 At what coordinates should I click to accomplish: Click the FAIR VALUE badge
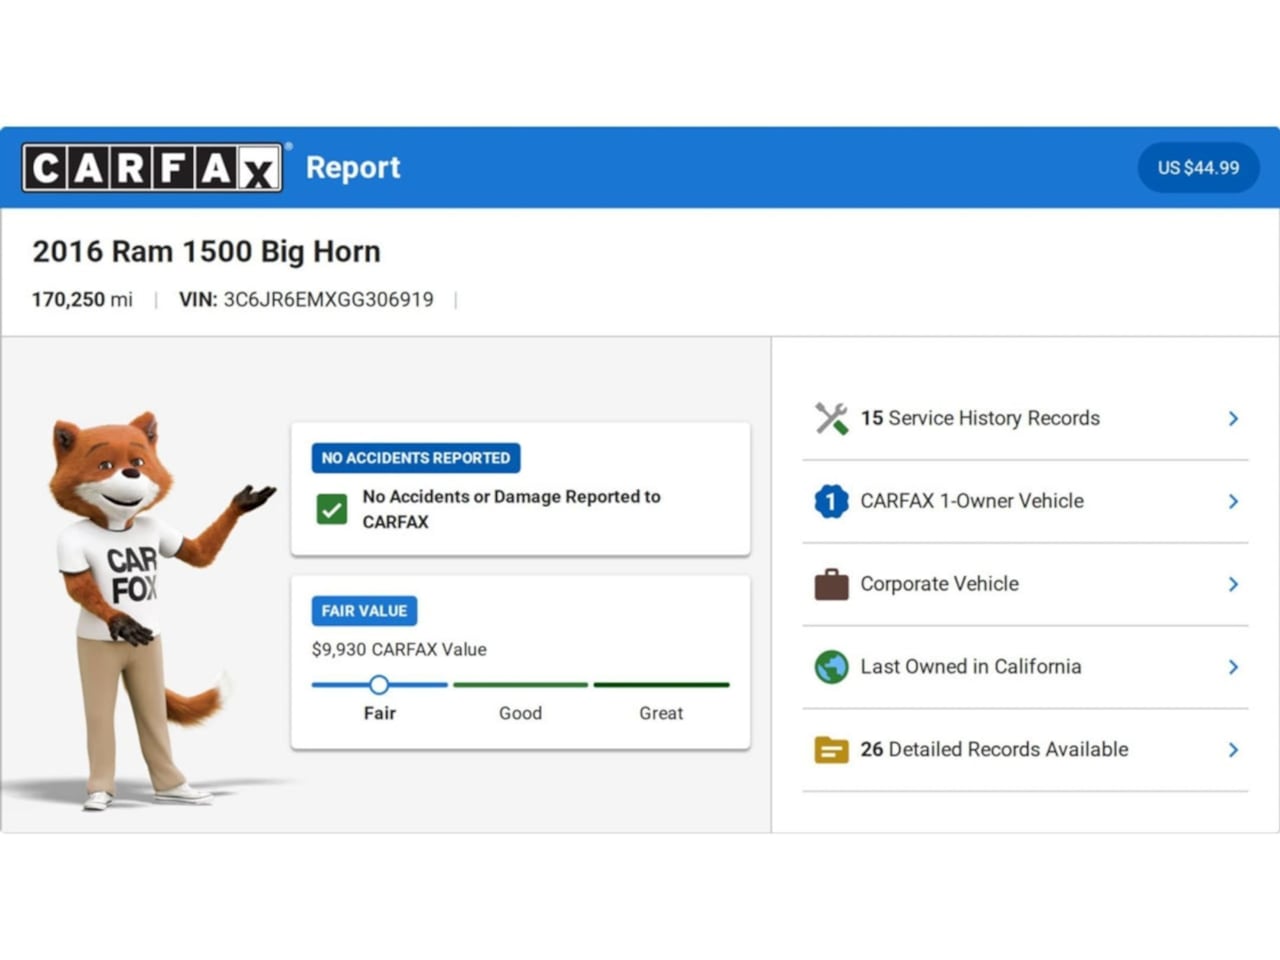point(364,611)
